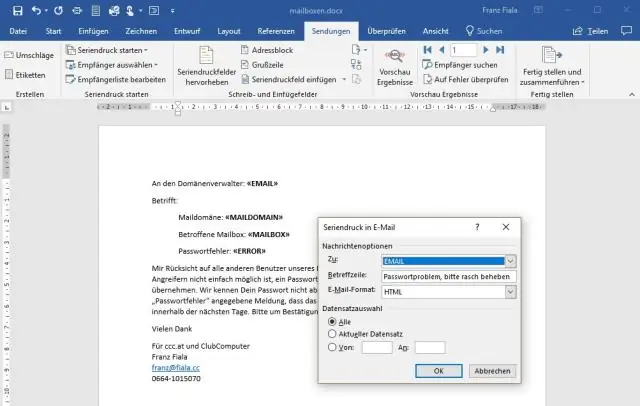640x406 pixels.
Task: Click Empfängerliste bearbeiten
Action: pos(116,80)
